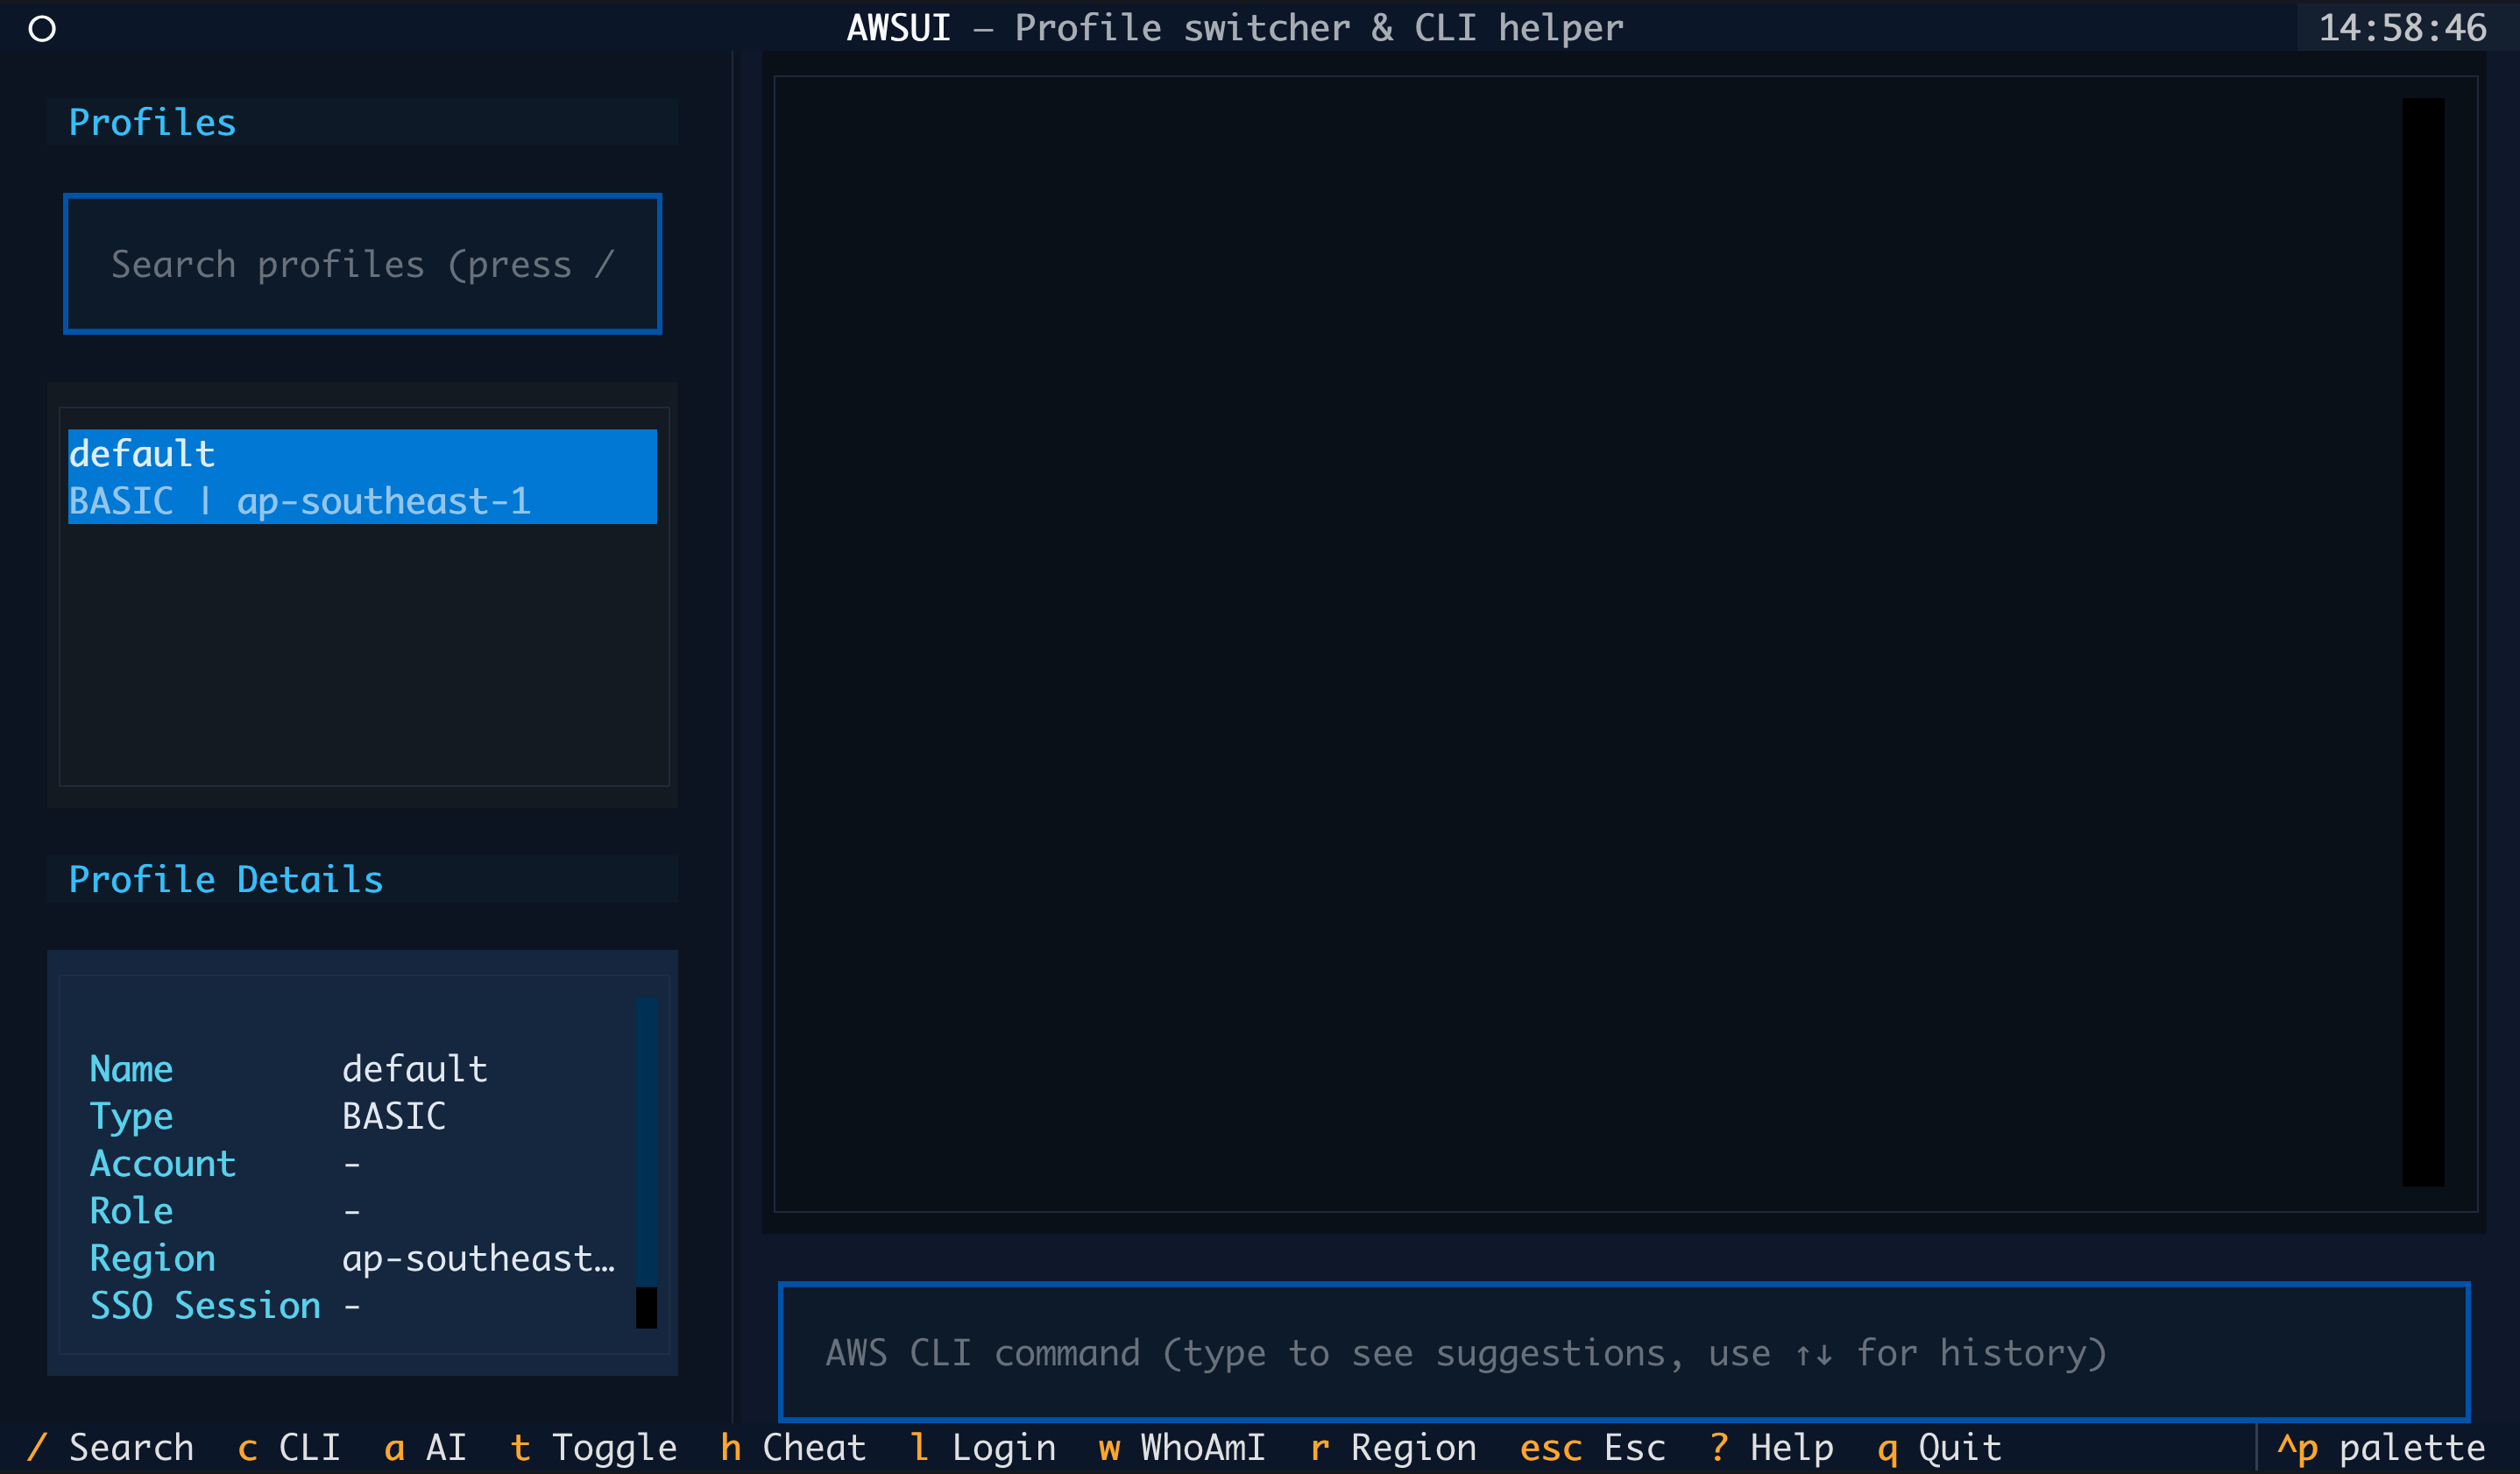Open the command palette via ^p
The height and width of the screenshot is (1474, 2520).
point(2381,1448)
